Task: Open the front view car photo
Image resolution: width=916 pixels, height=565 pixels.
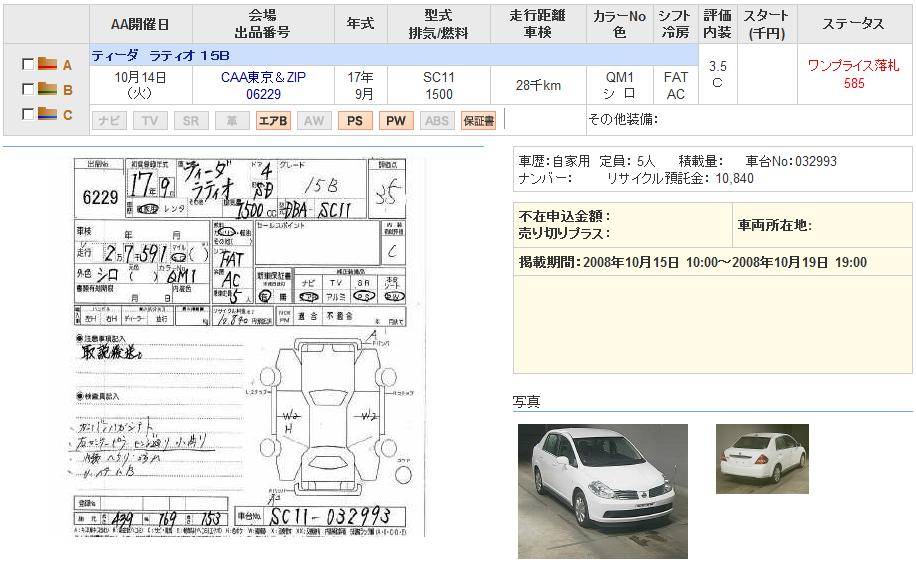Action: point(603,491)
